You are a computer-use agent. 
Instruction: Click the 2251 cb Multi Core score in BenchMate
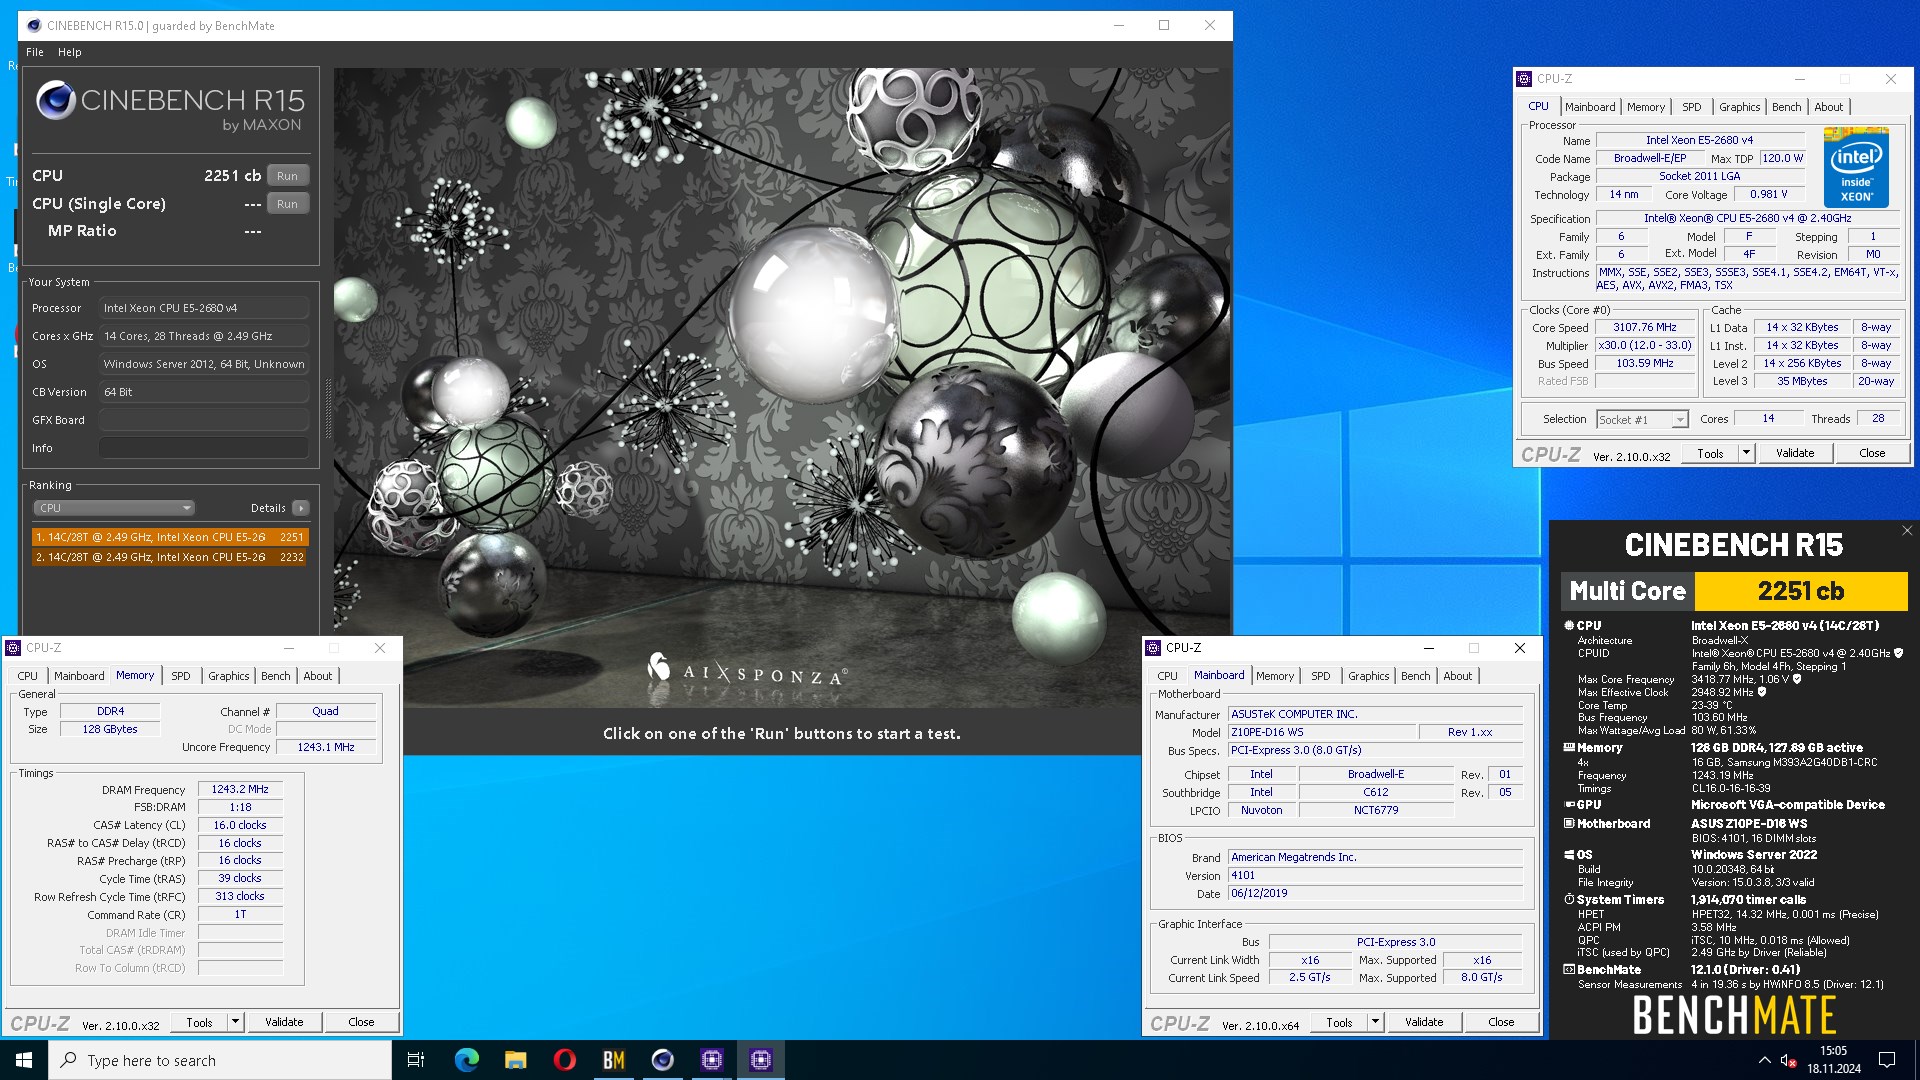click(1801, 591)
